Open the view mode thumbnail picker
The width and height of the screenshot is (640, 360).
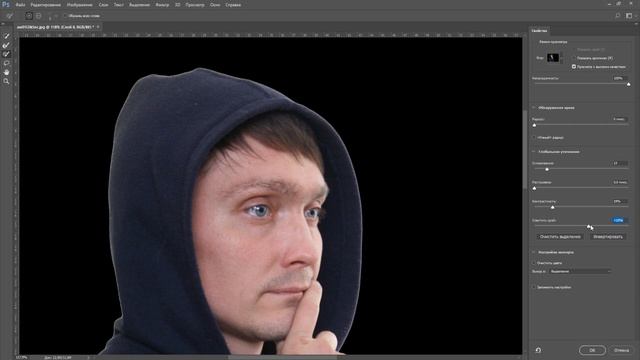553,58
